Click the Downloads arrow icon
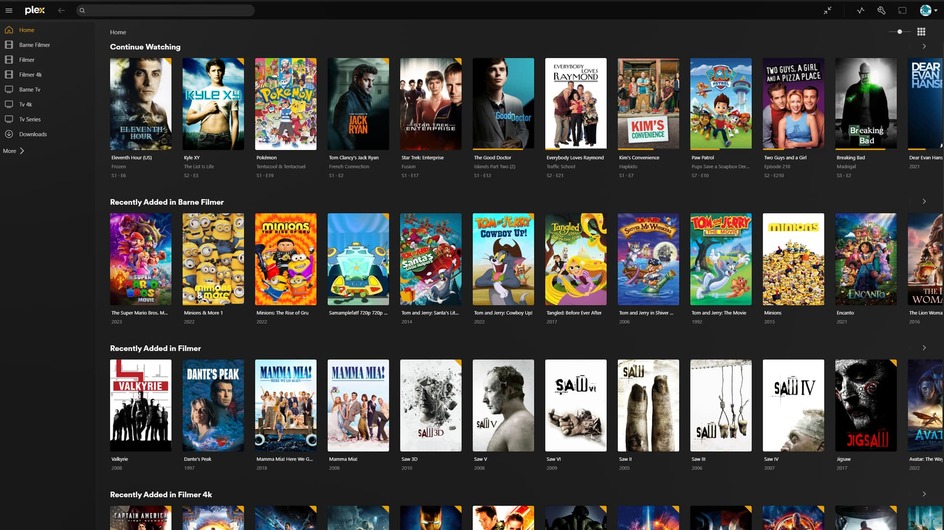 [x=8, y=134]
